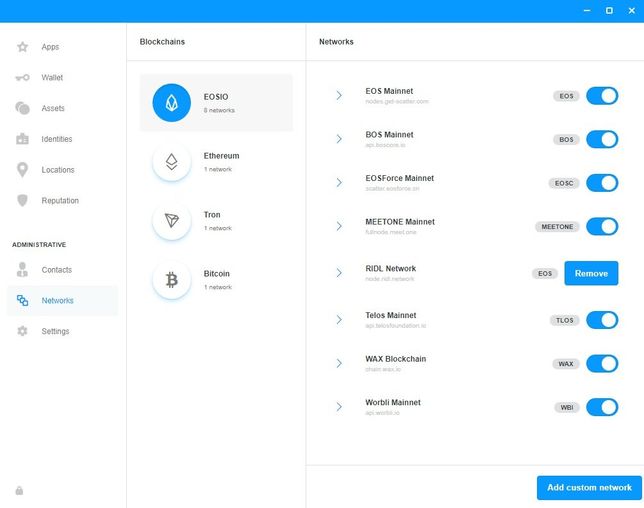
Task: Disable the EOS Mainnet toggle
Action: pyautogui.click(x=601, y=96)
